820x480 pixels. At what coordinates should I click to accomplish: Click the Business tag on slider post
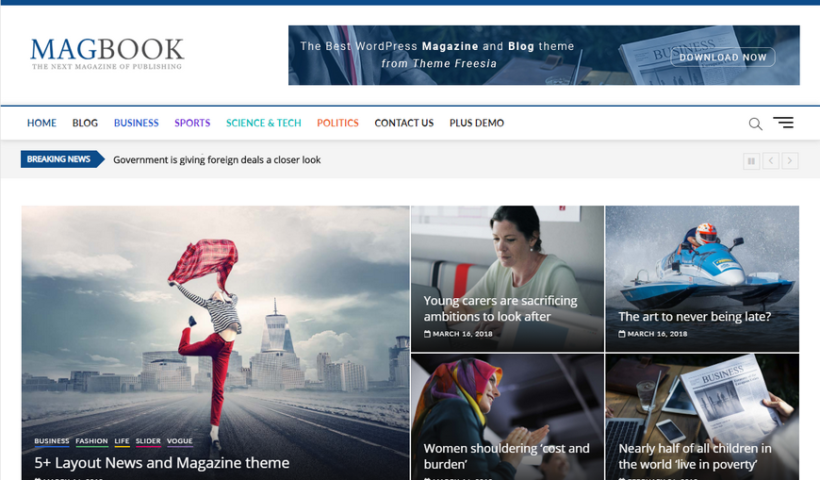pos(52,441)
